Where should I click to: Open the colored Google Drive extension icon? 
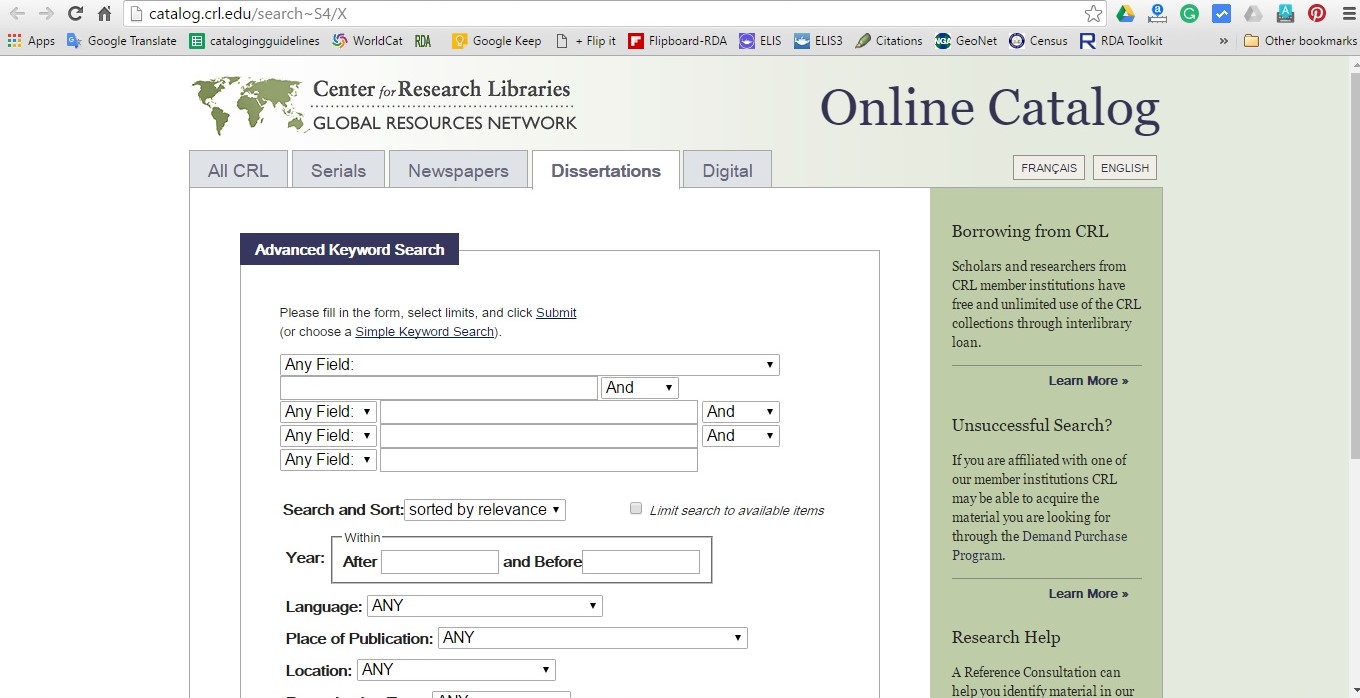coord(1126,14)
